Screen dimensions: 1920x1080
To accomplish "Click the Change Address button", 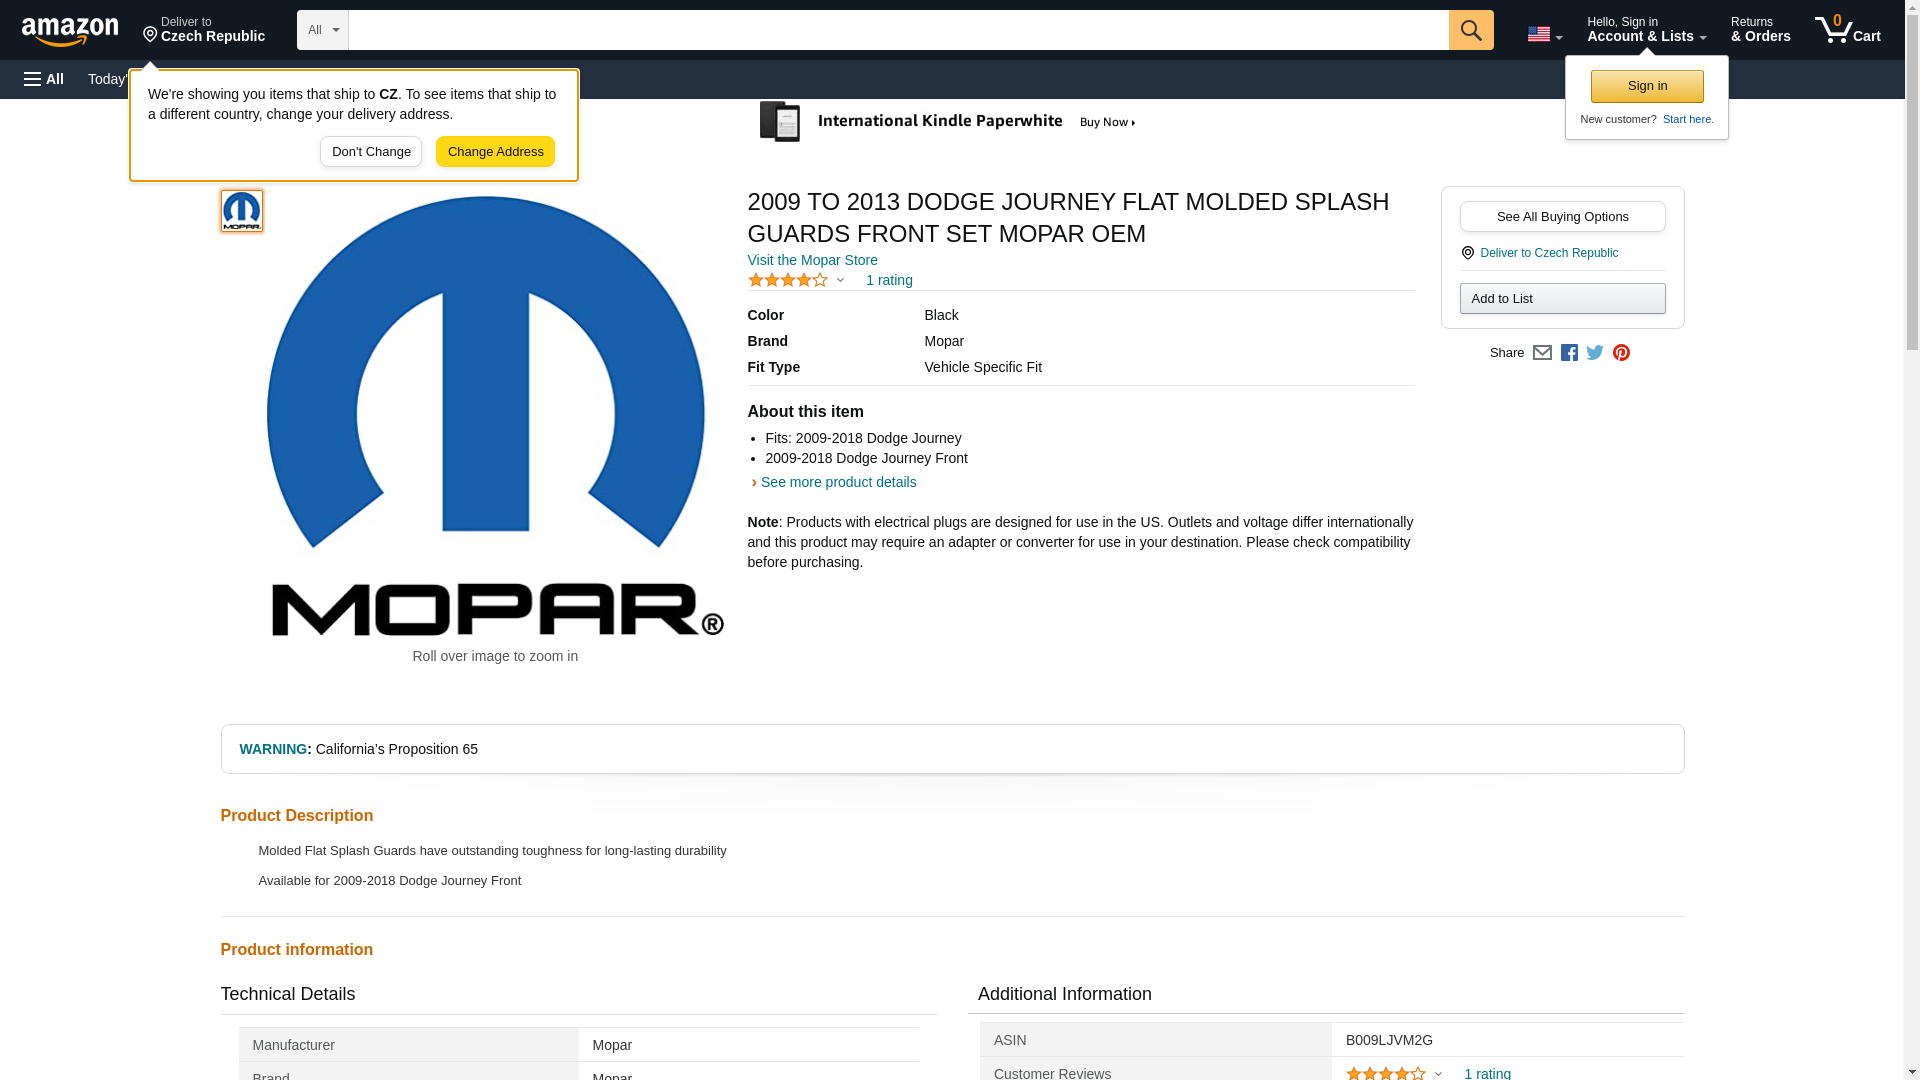I will point(495,152).
